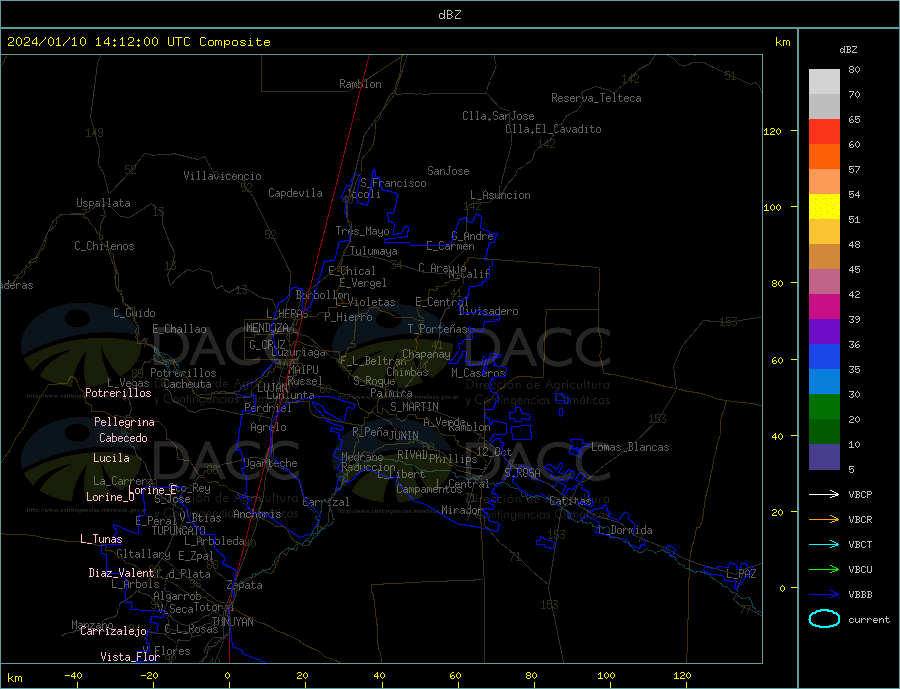Click the Chapanay map label
The width and height of the screenshot is (900, 689).
click(x=426, y=354)
